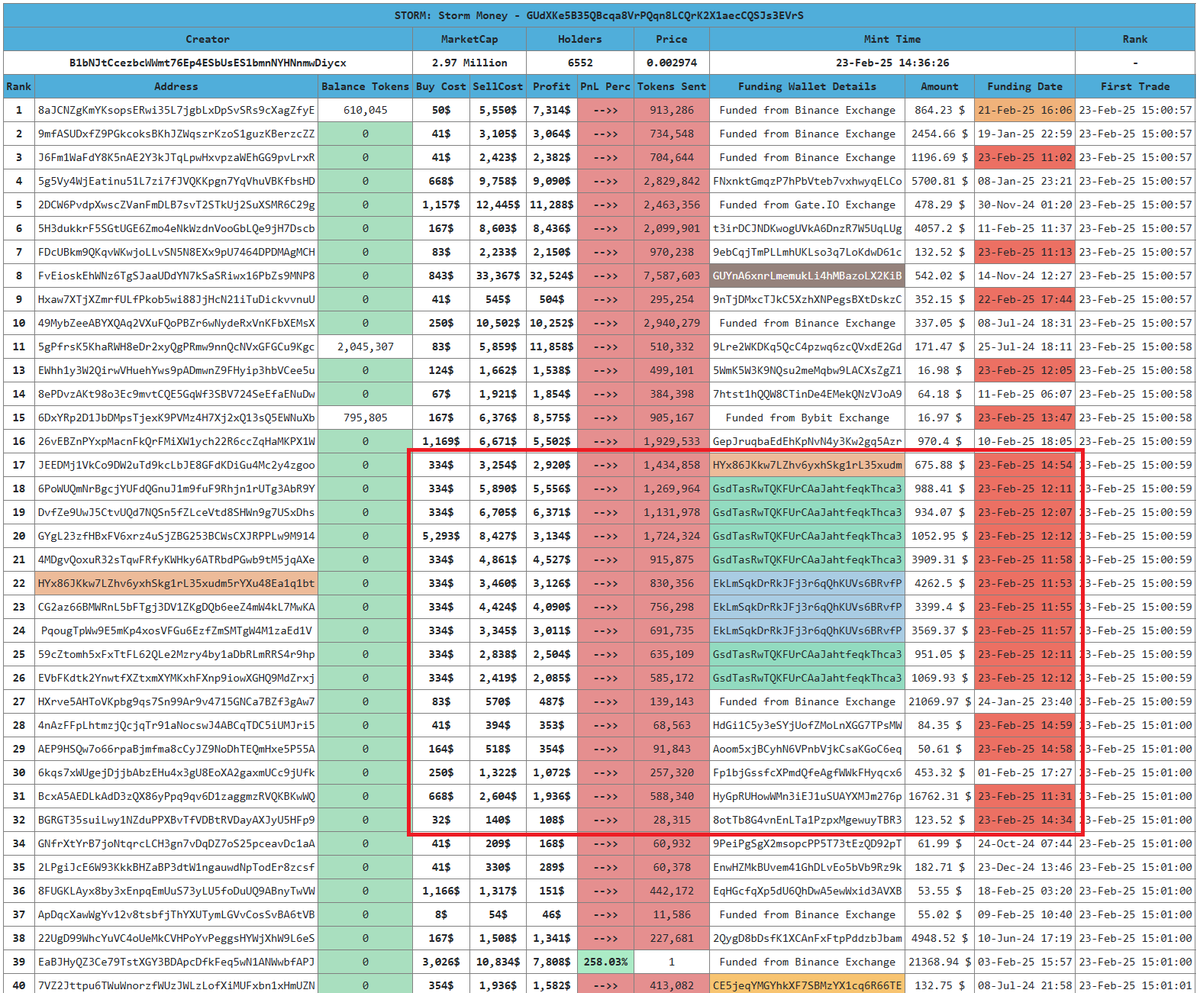The height and width of the screenshot is (993, 1200).
Task: Click Funded from Bybit Exchange cell
Action: (808, 418)
